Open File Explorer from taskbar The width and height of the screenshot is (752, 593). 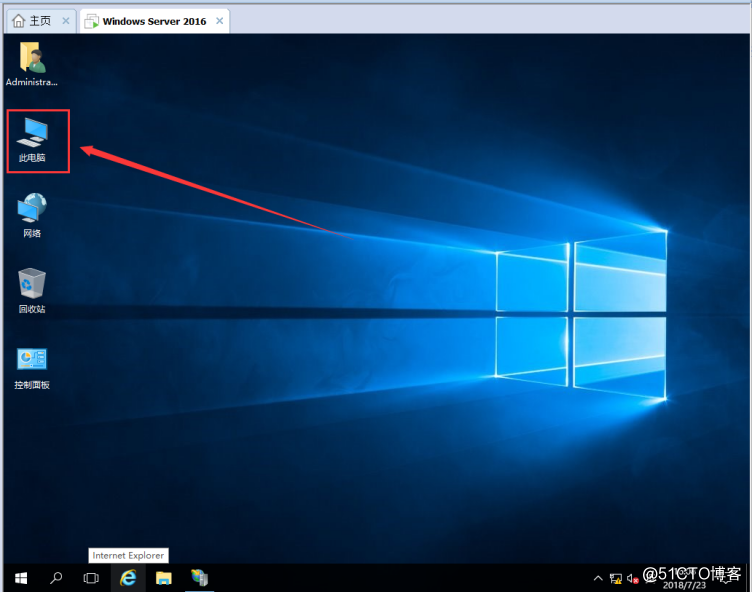[x=164, y=578]
